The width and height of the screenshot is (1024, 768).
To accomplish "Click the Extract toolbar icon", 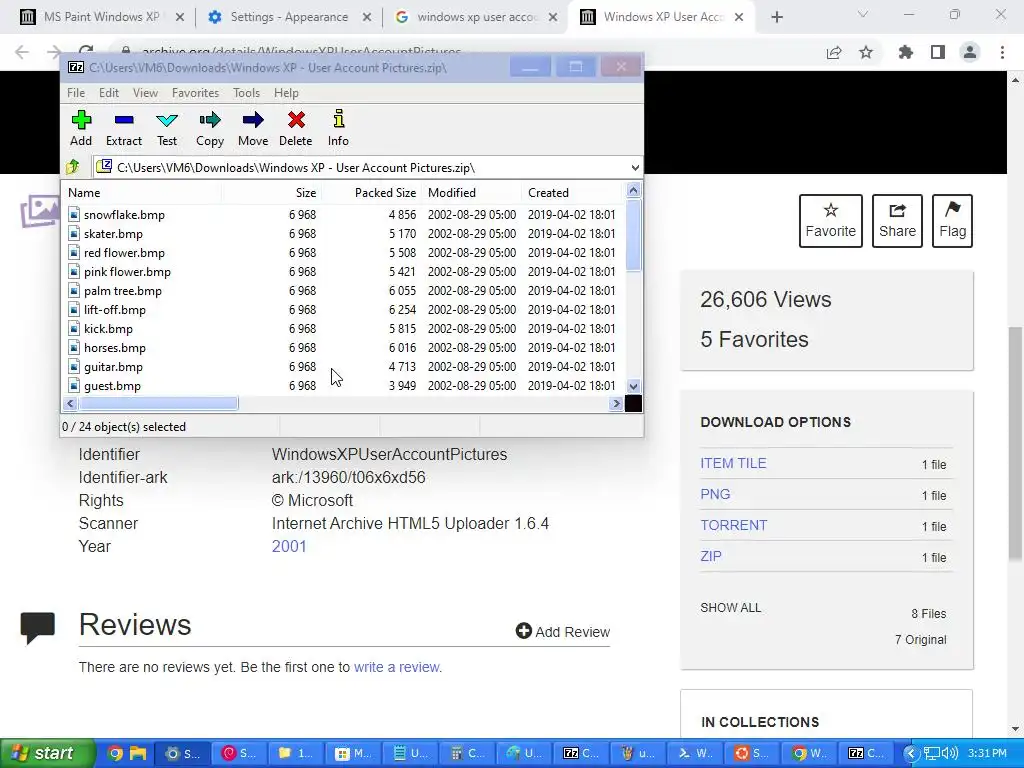I will [123, 120].
